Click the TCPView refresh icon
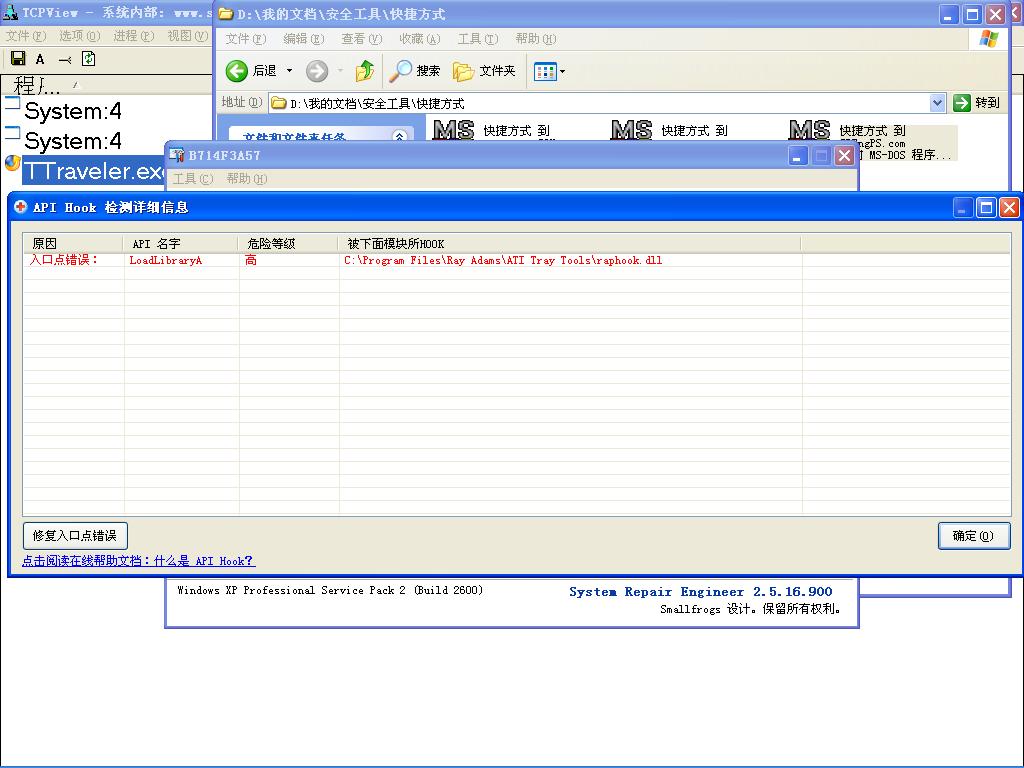The height and width of the screenshot is (768, 1024). point(88,59)
